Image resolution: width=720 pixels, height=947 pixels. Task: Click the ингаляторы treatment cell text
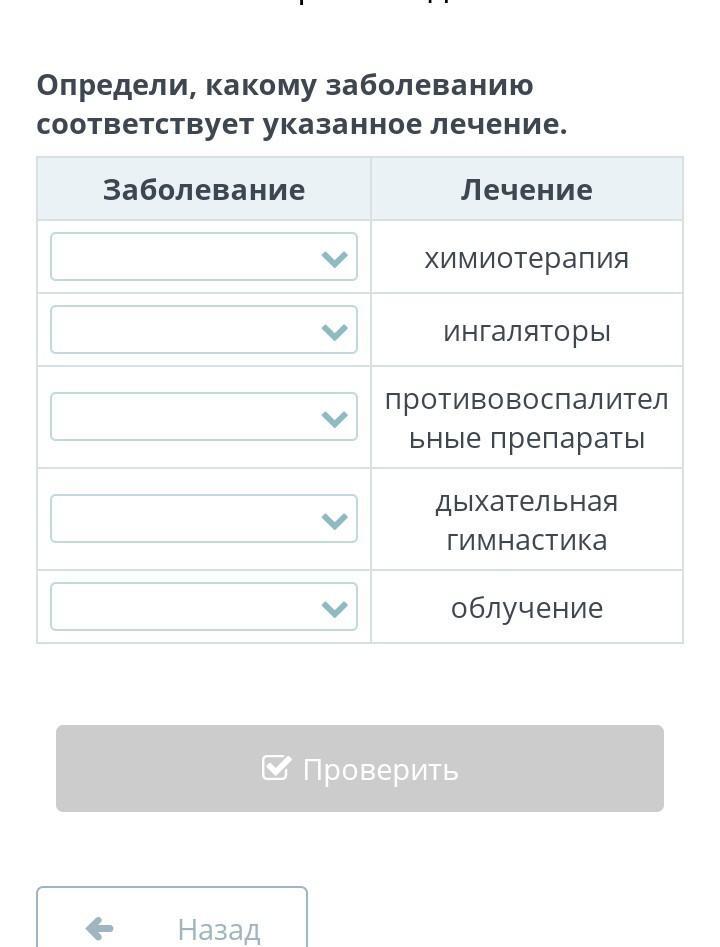coord(527,331)
